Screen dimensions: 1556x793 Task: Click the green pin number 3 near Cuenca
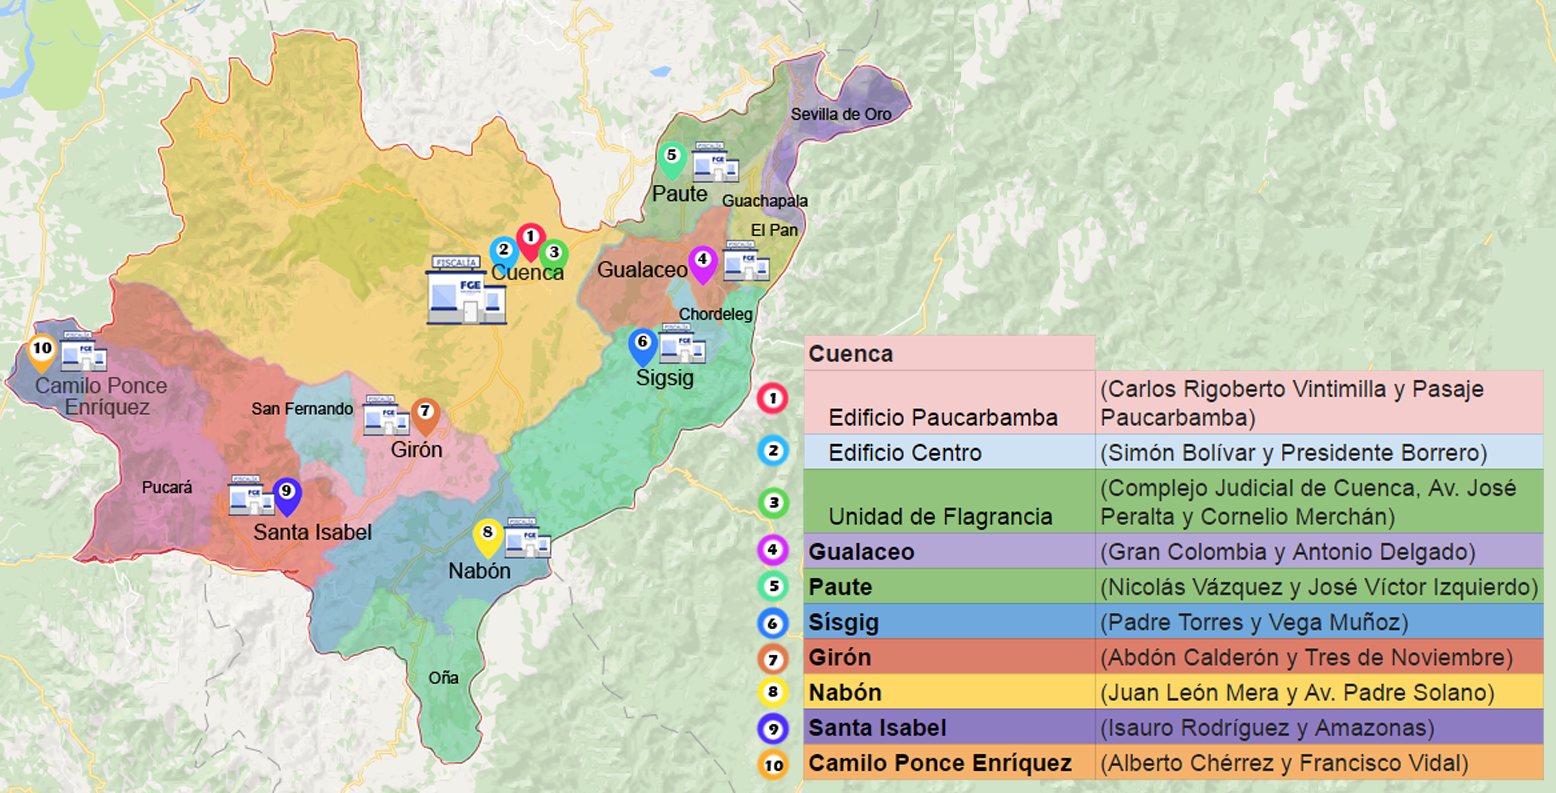[x=554, y=254]
